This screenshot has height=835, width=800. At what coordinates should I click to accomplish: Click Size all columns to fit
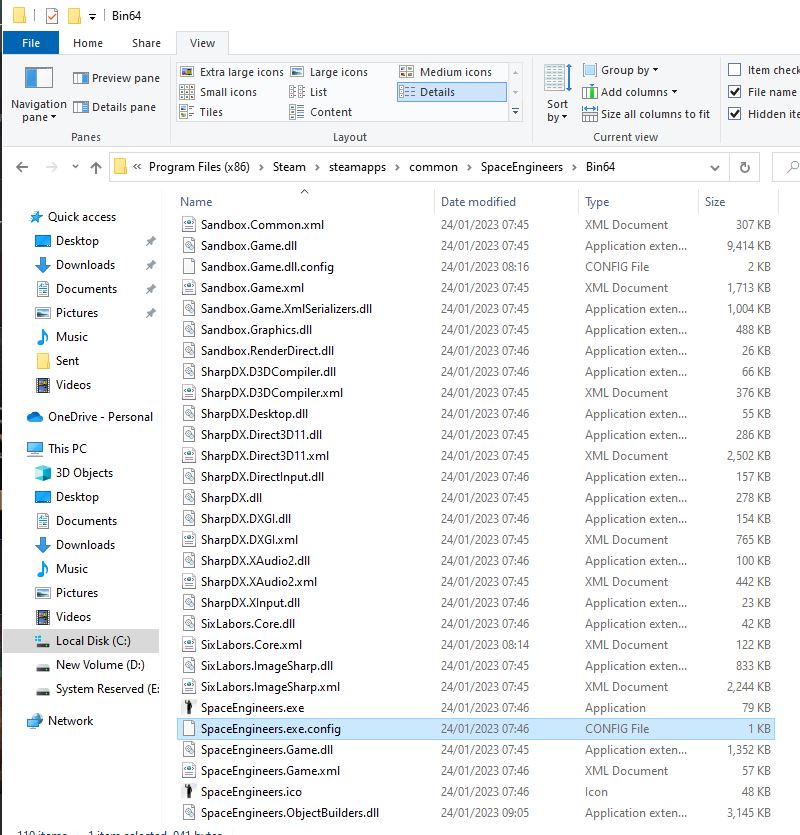point(654,114)
